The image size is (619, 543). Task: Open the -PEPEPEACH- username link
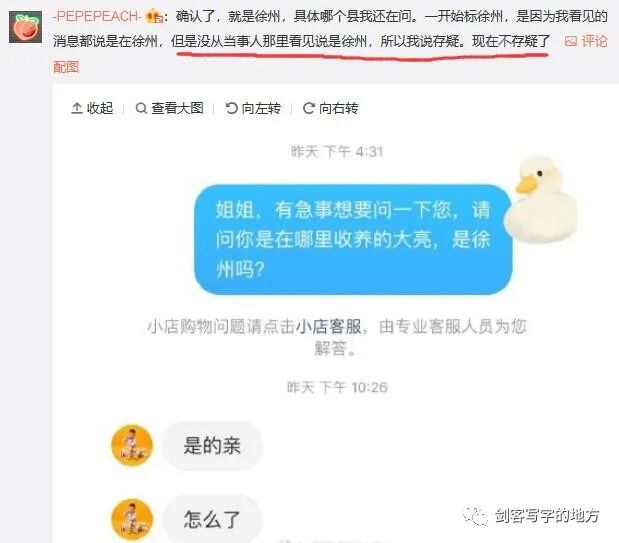(97, 17)
